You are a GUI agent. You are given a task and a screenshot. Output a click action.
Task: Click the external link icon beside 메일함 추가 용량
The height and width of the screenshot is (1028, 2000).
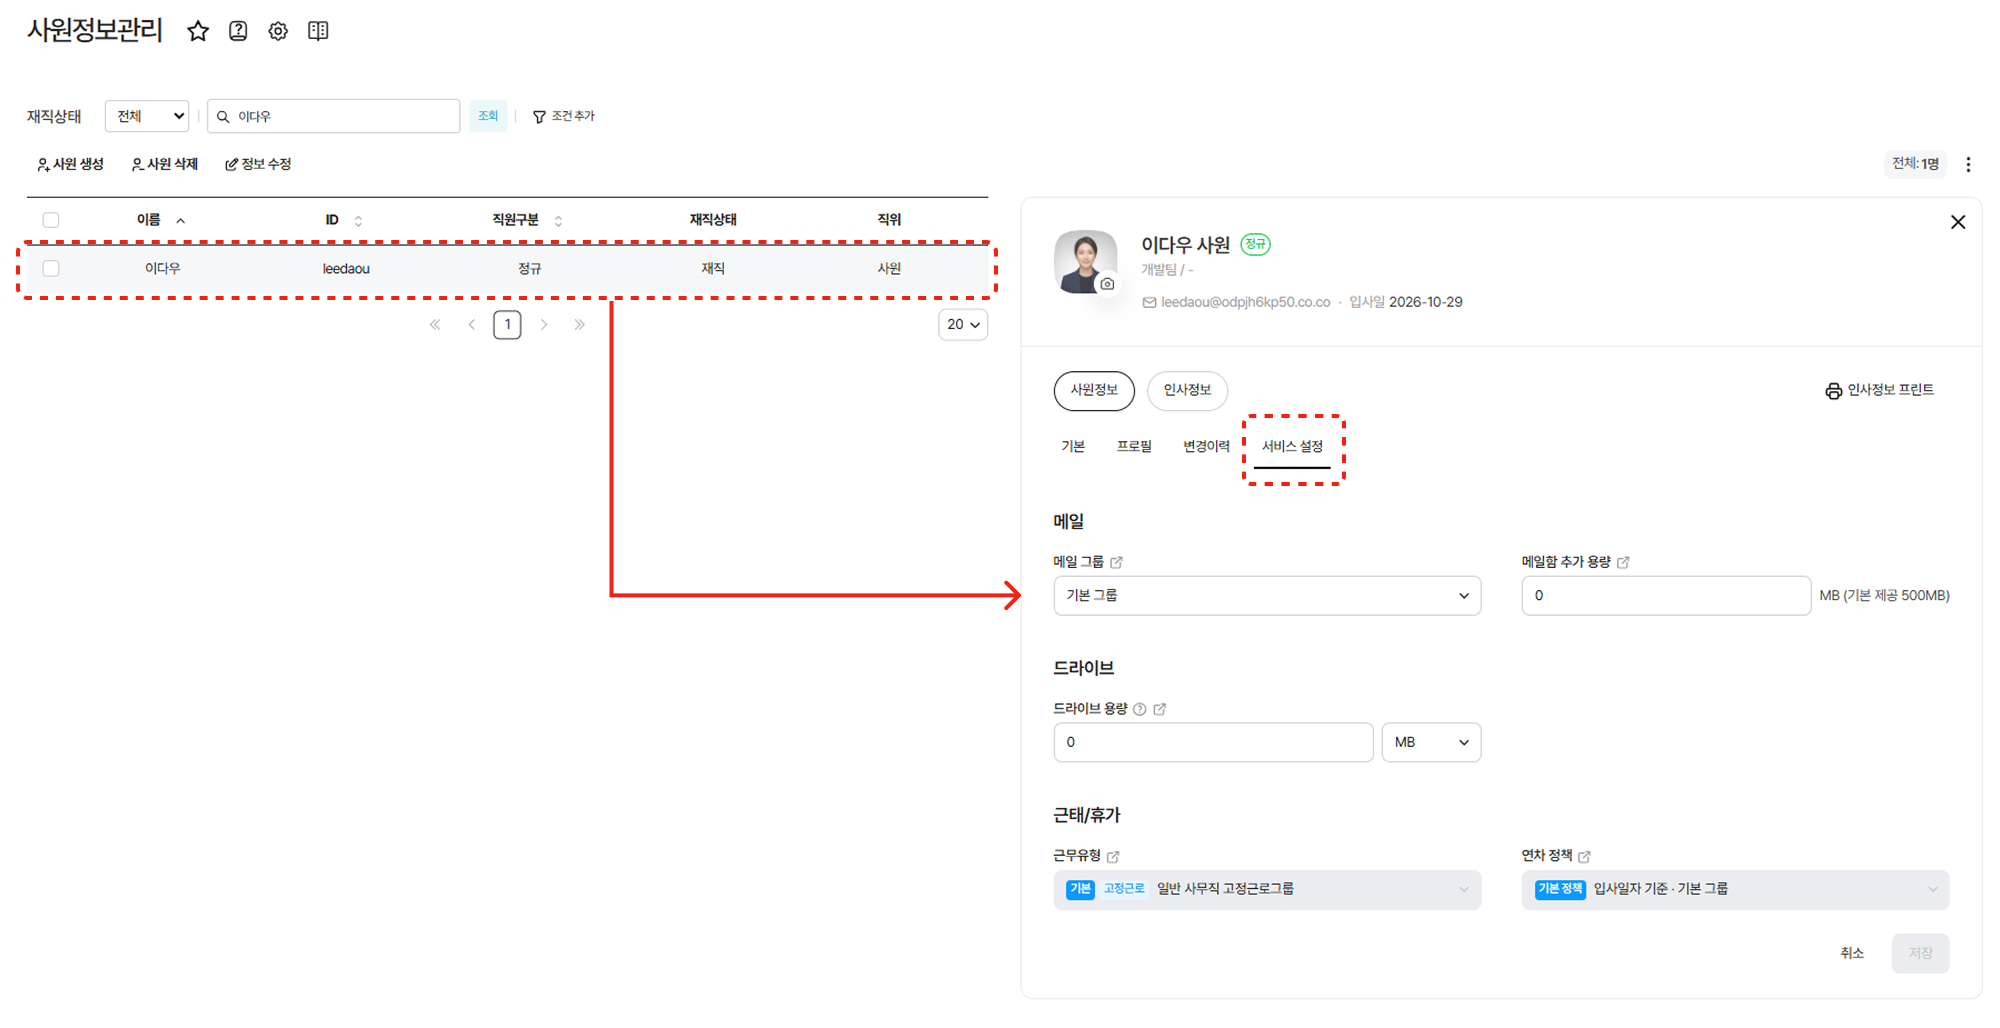tap(1623, 562)
